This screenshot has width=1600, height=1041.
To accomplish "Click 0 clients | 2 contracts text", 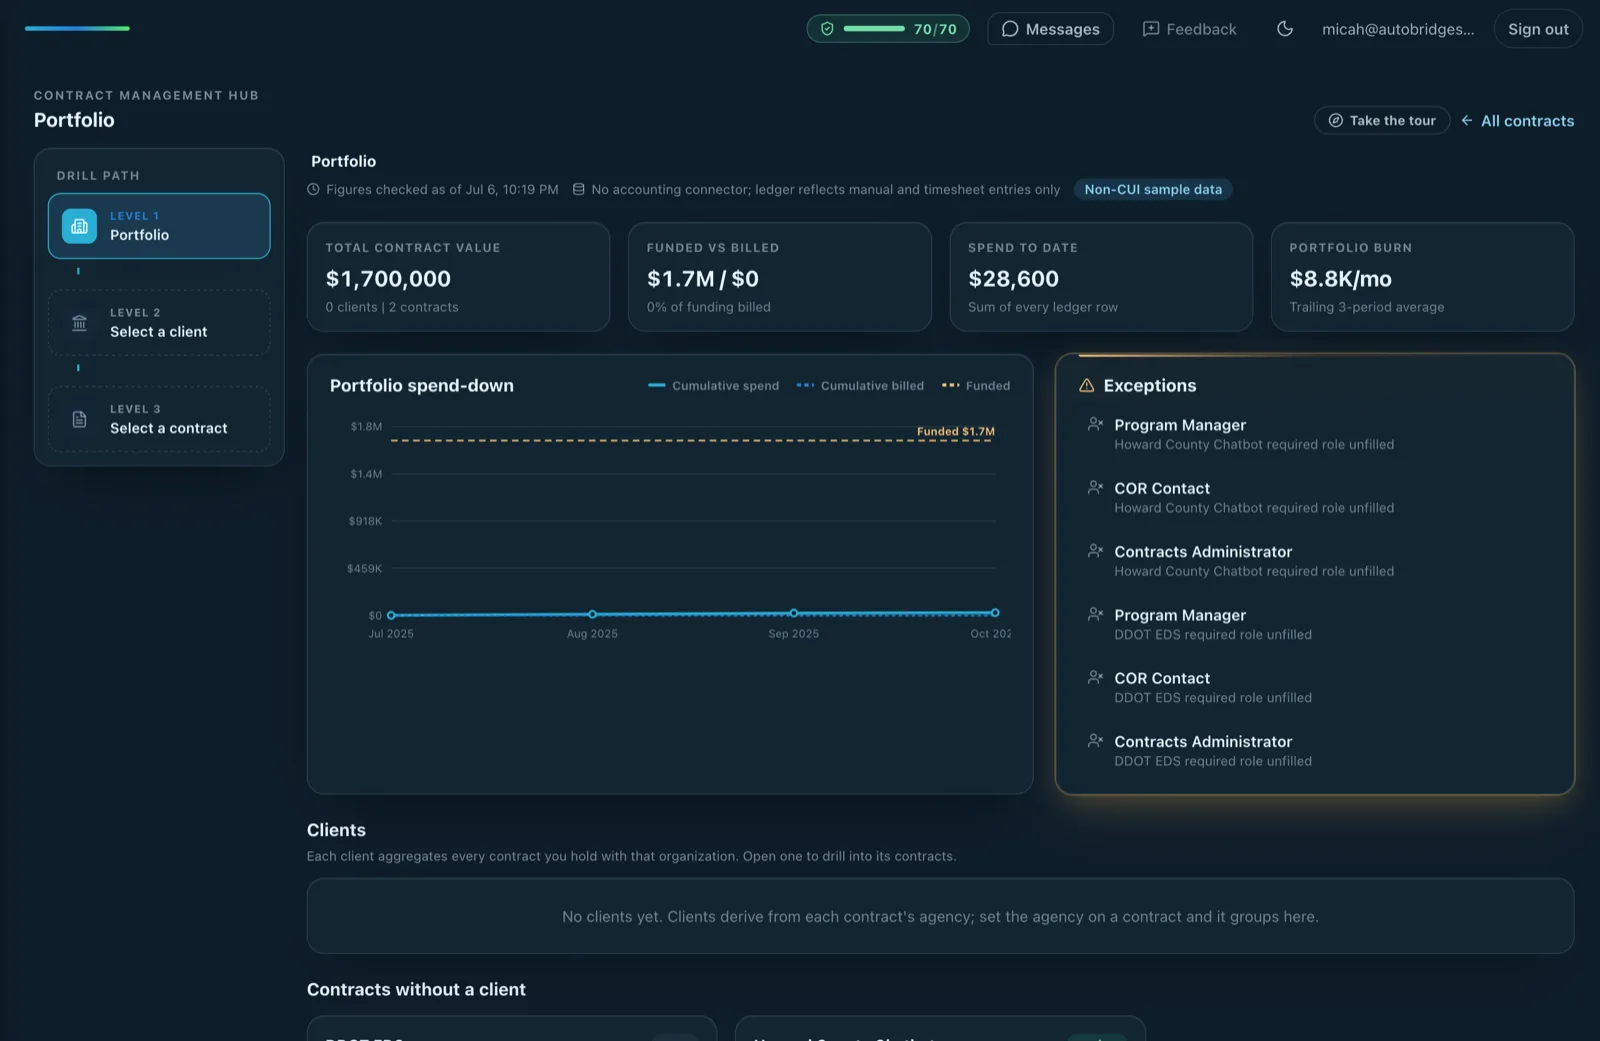I will [x=392, y=307].
